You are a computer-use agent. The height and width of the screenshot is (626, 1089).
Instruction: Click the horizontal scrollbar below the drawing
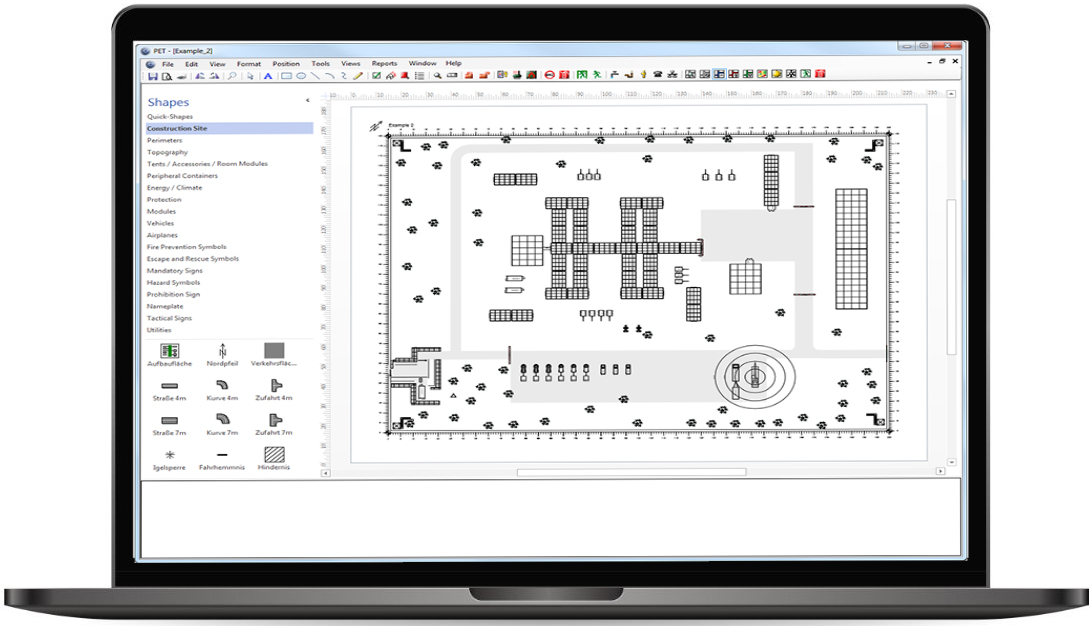[x=630, y=469]
